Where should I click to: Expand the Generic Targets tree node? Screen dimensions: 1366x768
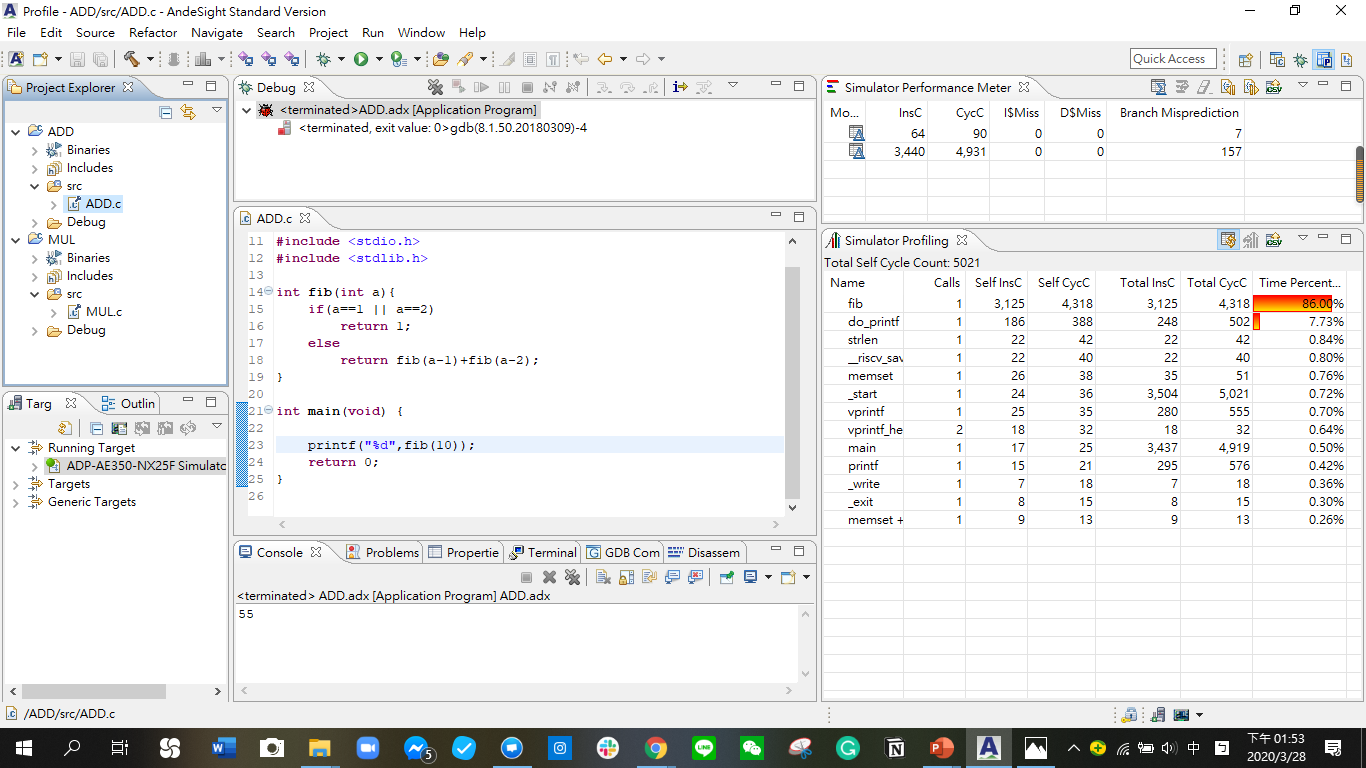[x=15, y=502]
